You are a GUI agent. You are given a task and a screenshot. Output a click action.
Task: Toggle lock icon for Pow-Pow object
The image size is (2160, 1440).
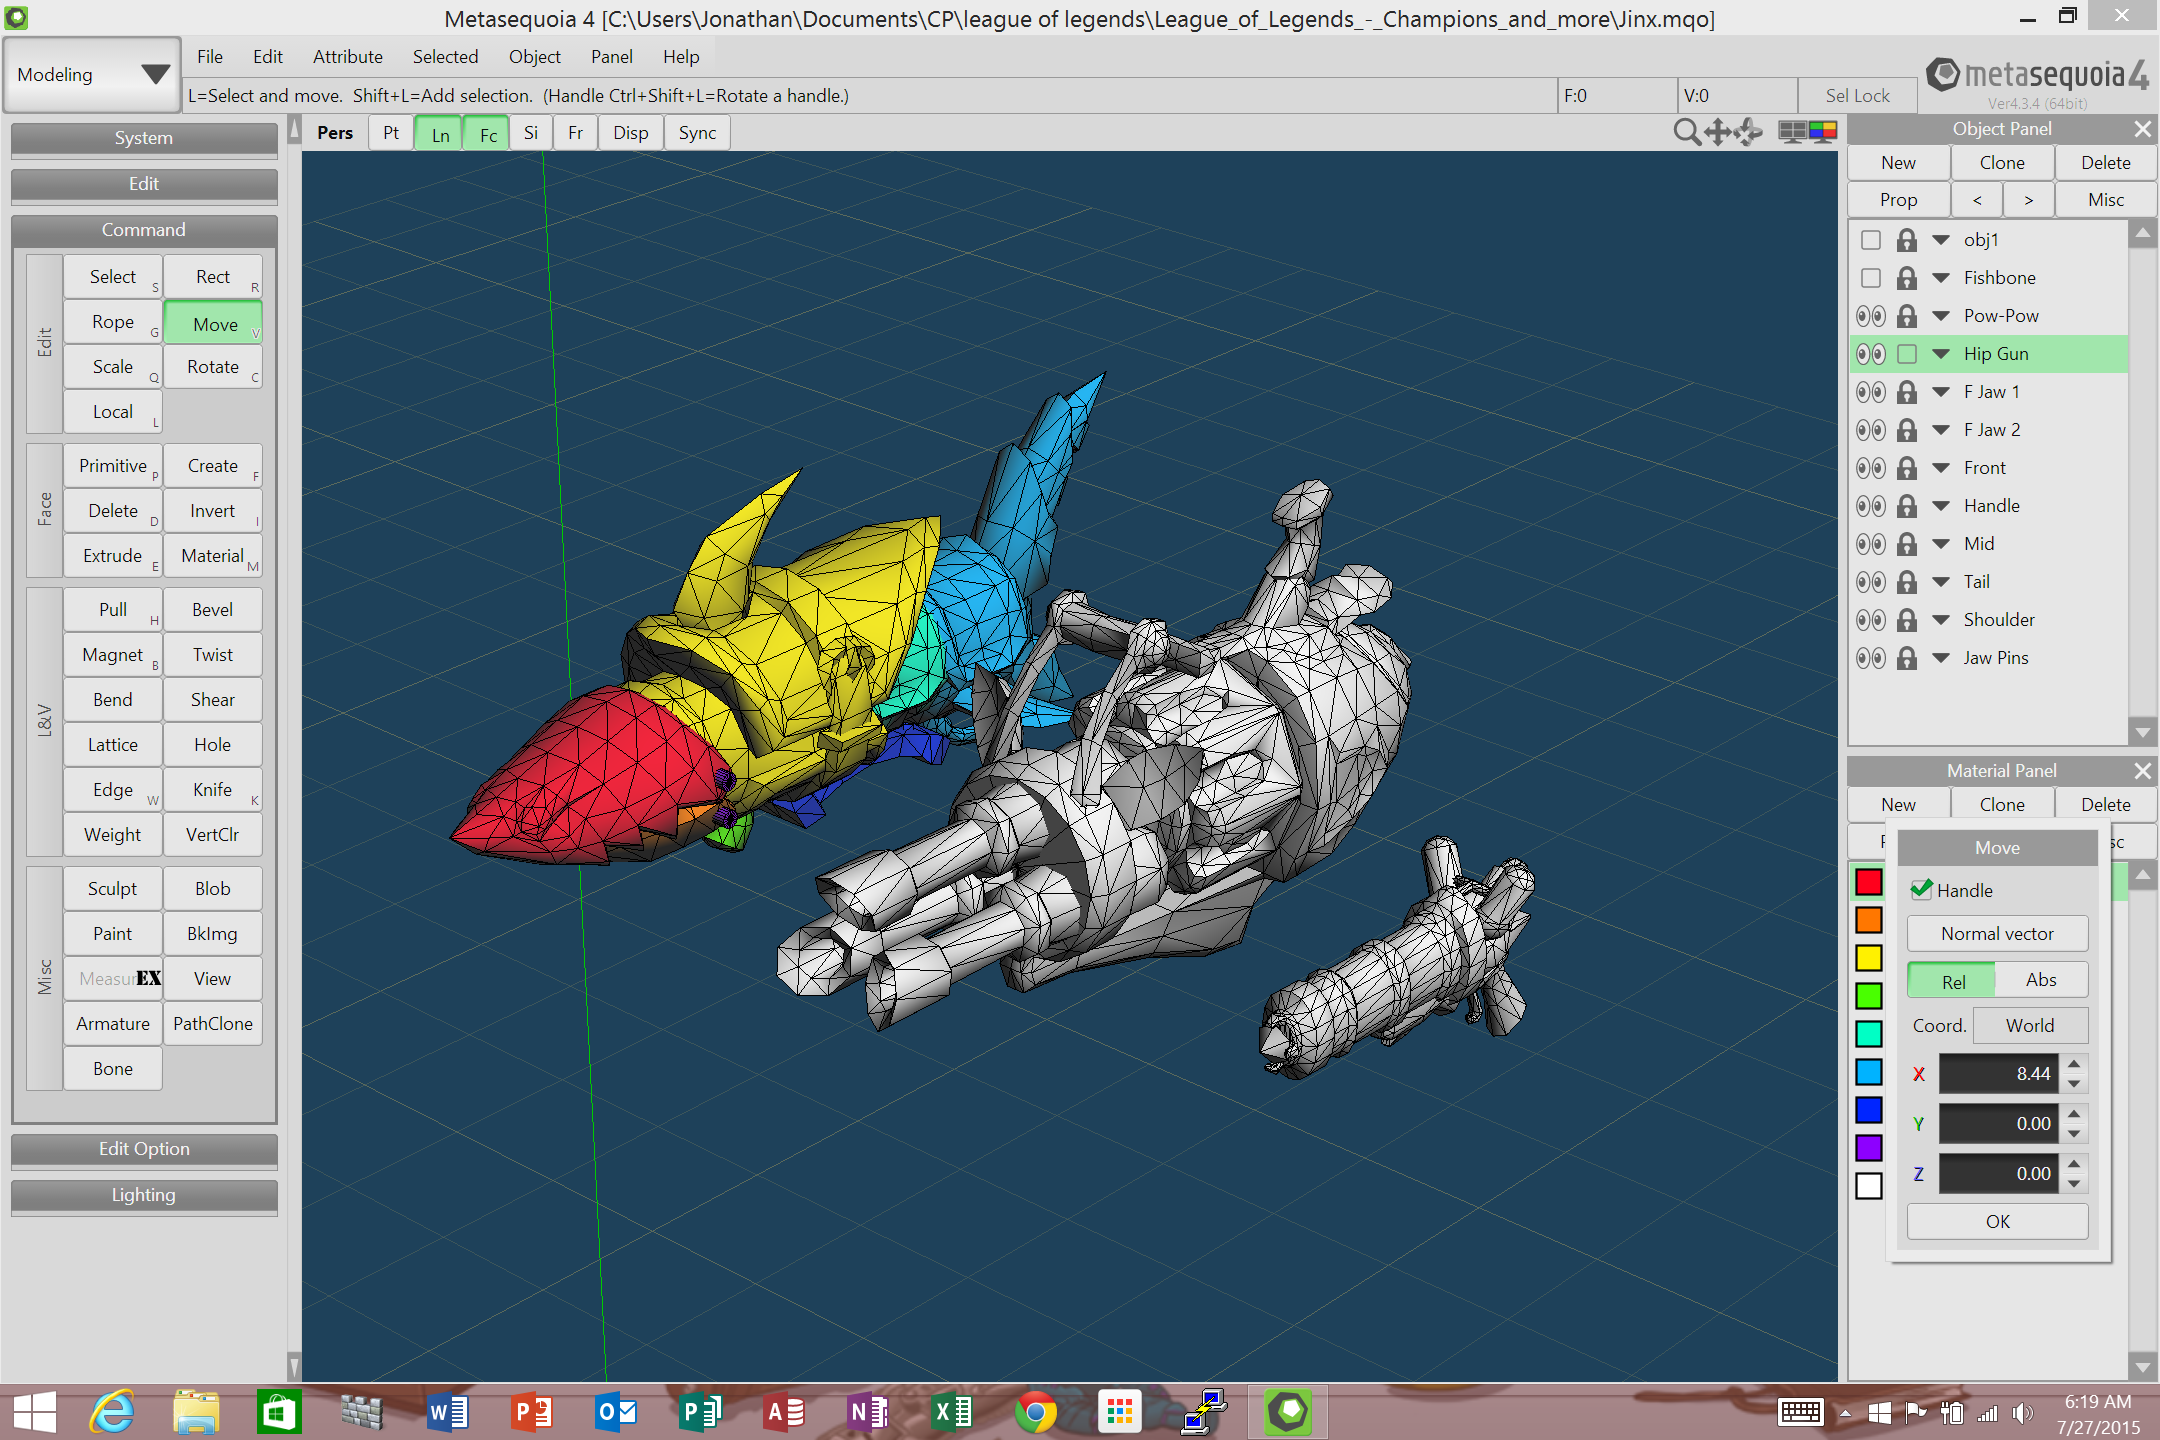coord(1907,316)
